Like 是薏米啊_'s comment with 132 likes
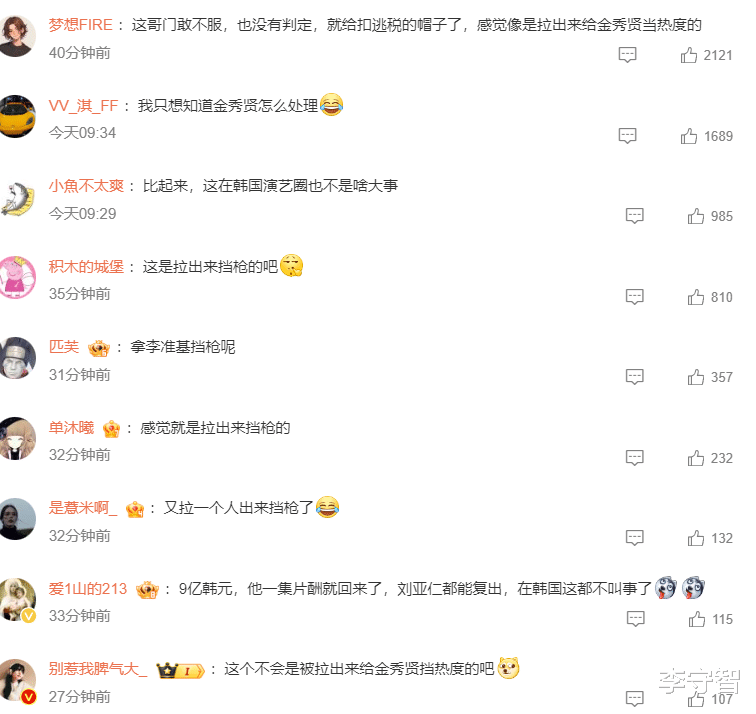 (696, 538)
